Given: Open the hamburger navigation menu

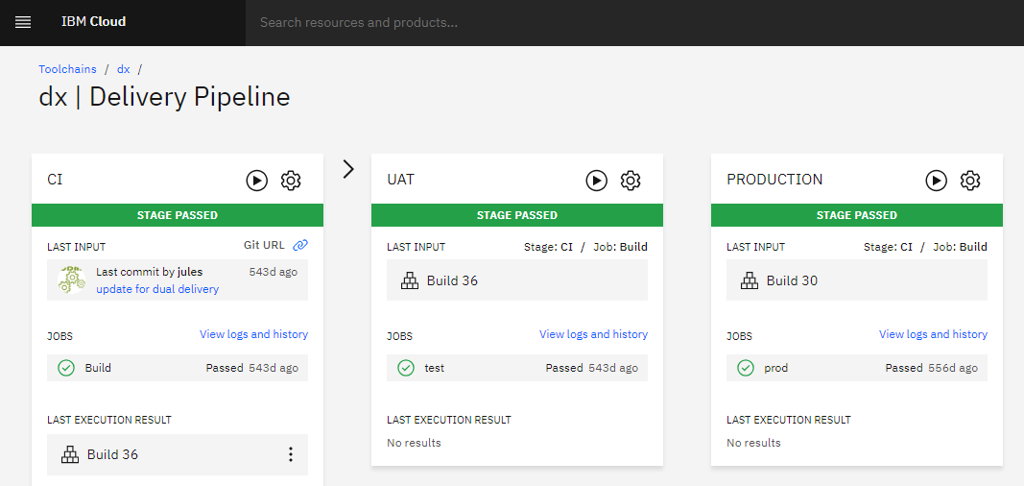Looking at the screenshot, I should (23, 22).
